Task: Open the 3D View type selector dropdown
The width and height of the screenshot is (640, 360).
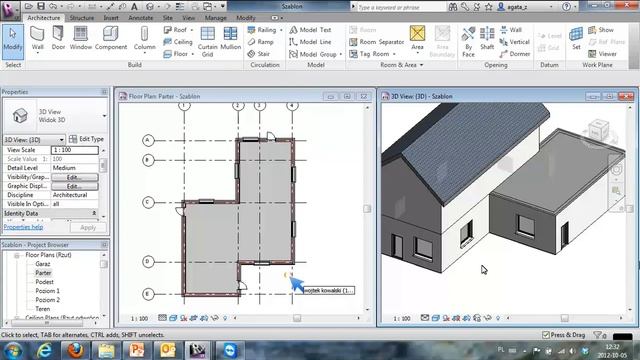Action: click(104, 116)
